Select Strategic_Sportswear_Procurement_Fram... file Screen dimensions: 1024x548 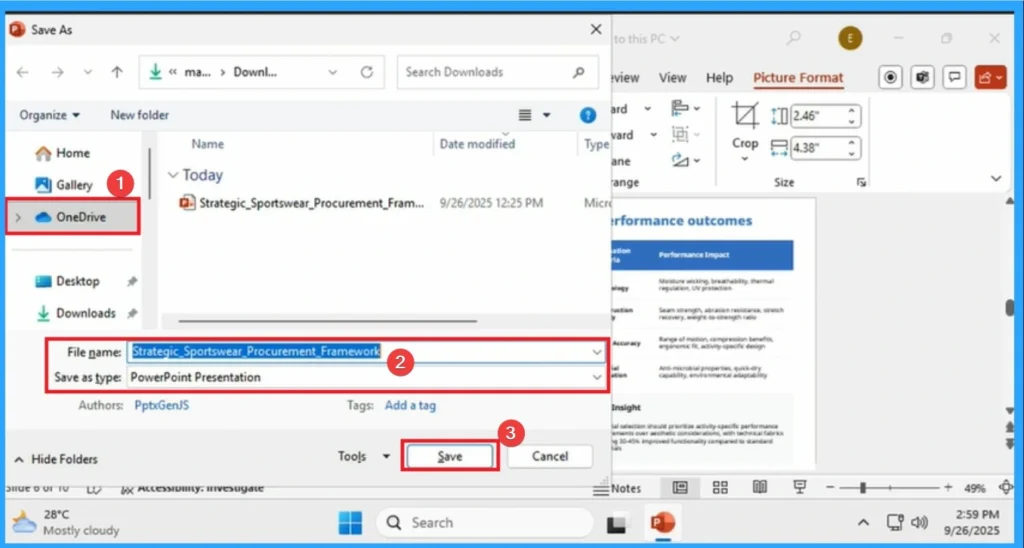pyautogui.click(x=302, y=203)
